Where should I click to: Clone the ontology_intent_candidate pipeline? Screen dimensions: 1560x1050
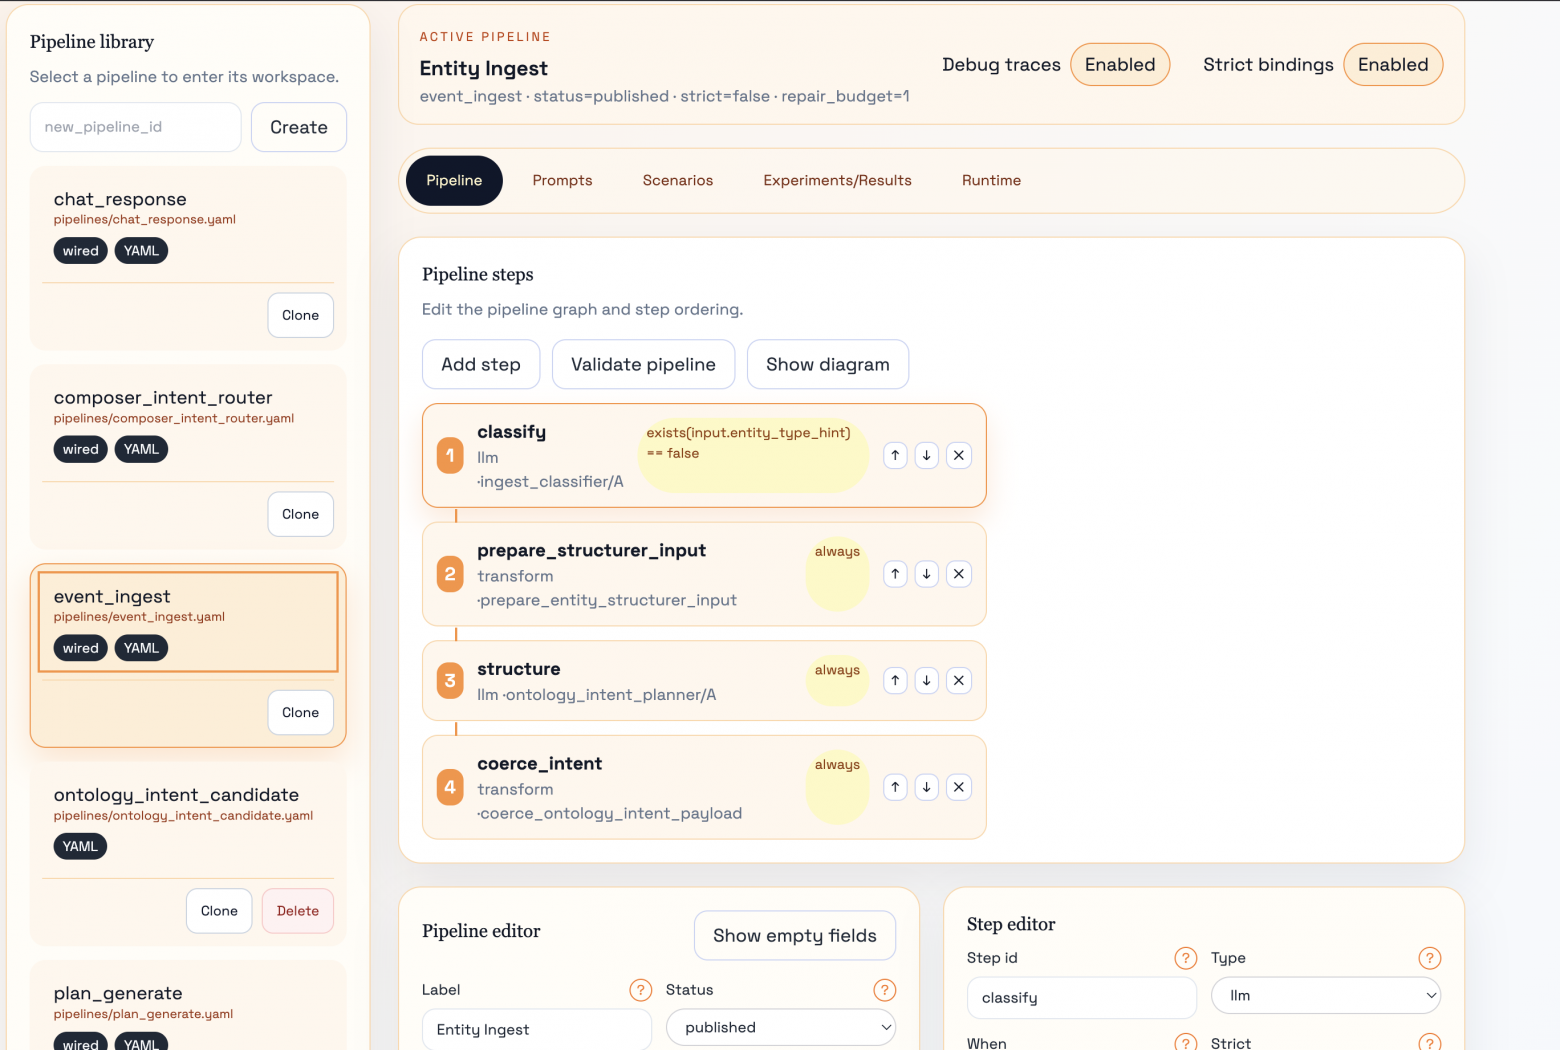pyautogui.click(x=219, y=911)
